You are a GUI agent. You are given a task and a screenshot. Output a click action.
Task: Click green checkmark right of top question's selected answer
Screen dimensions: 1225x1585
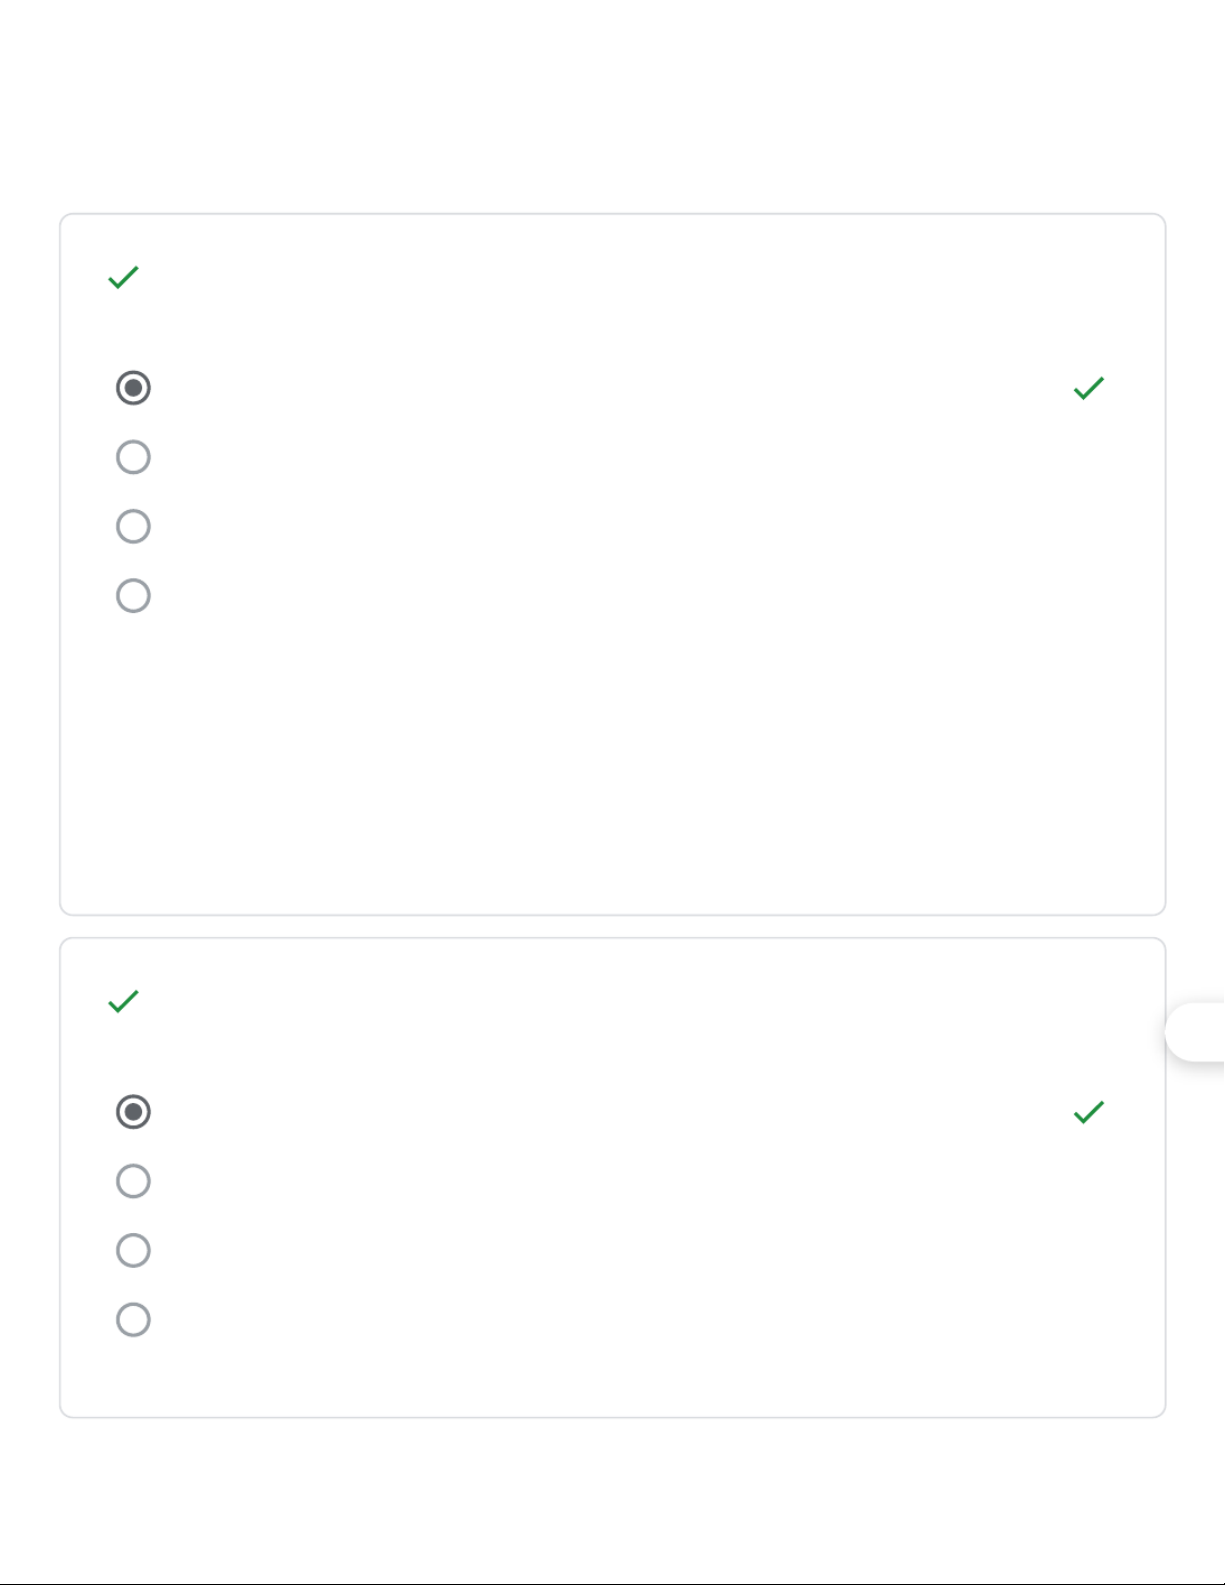[x=1088, y=388]
